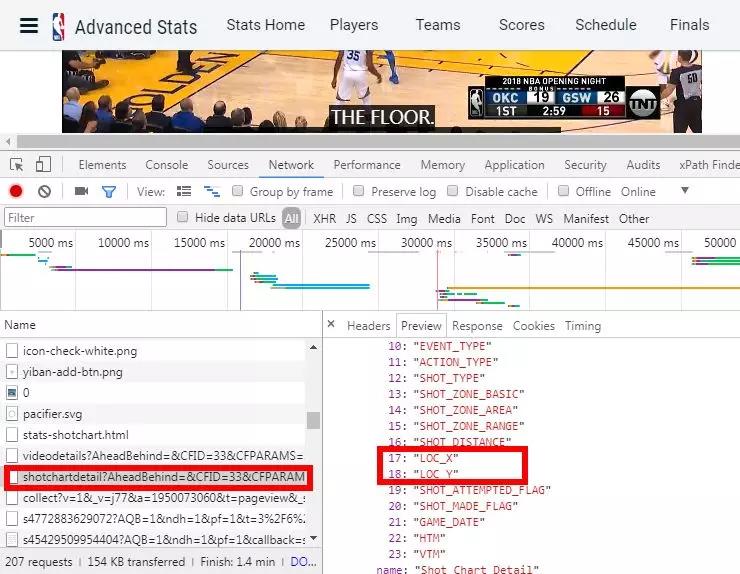Click the image icon next to row 0
The width and height of the screenshot is (740, 574).
click(x=12, y=393)
